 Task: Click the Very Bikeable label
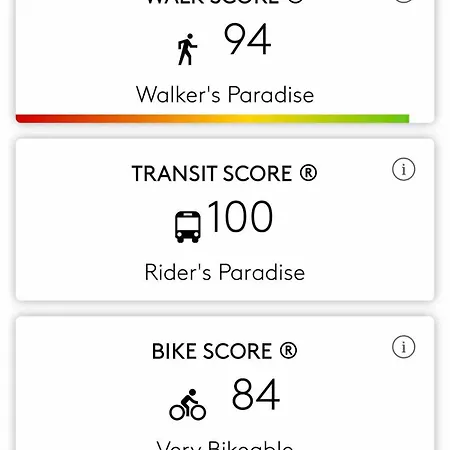click(x=225, y=445)
